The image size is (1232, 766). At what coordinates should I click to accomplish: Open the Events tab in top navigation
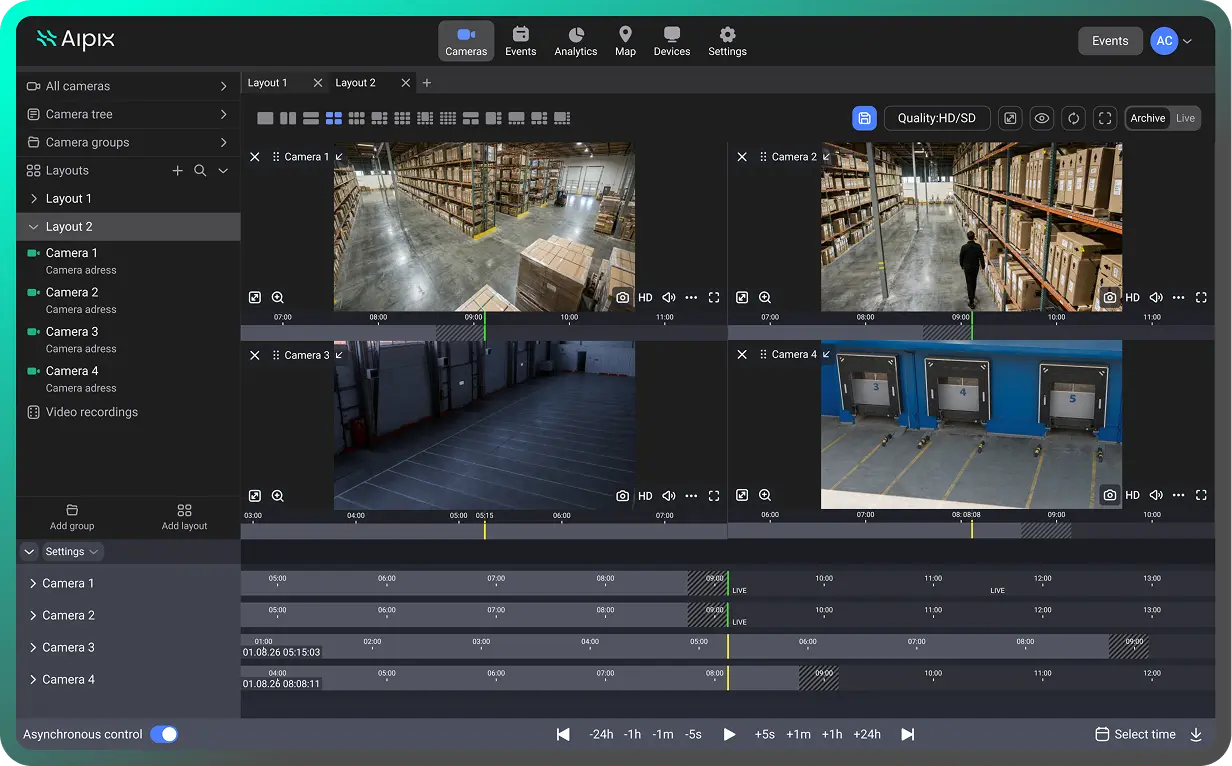point(520,41)
